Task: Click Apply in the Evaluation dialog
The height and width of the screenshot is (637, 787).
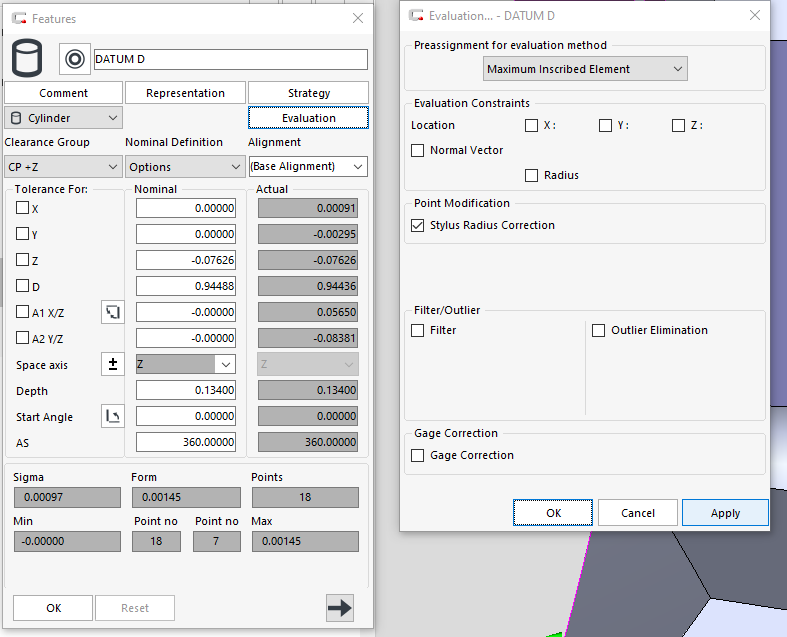Action: pyautogui.click(x=725, y=513)
